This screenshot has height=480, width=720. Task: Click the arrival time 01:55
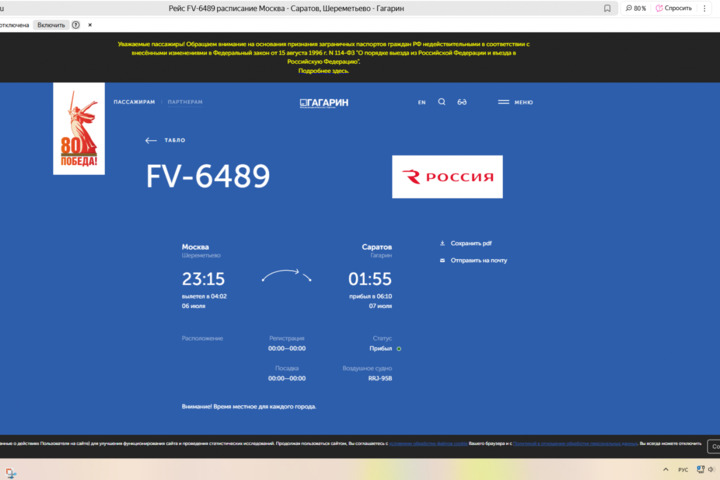tap(370, 279)
